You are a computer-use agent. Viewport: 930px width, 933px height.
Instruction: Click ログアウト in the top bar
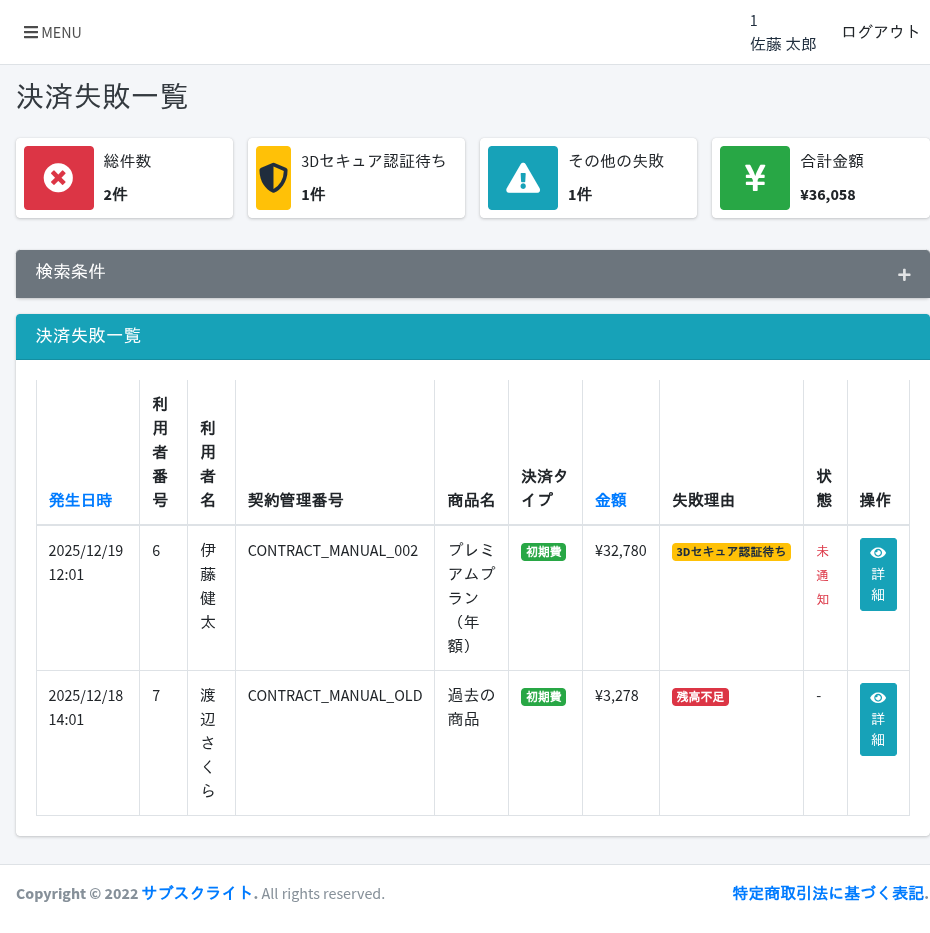coord(880,31)
